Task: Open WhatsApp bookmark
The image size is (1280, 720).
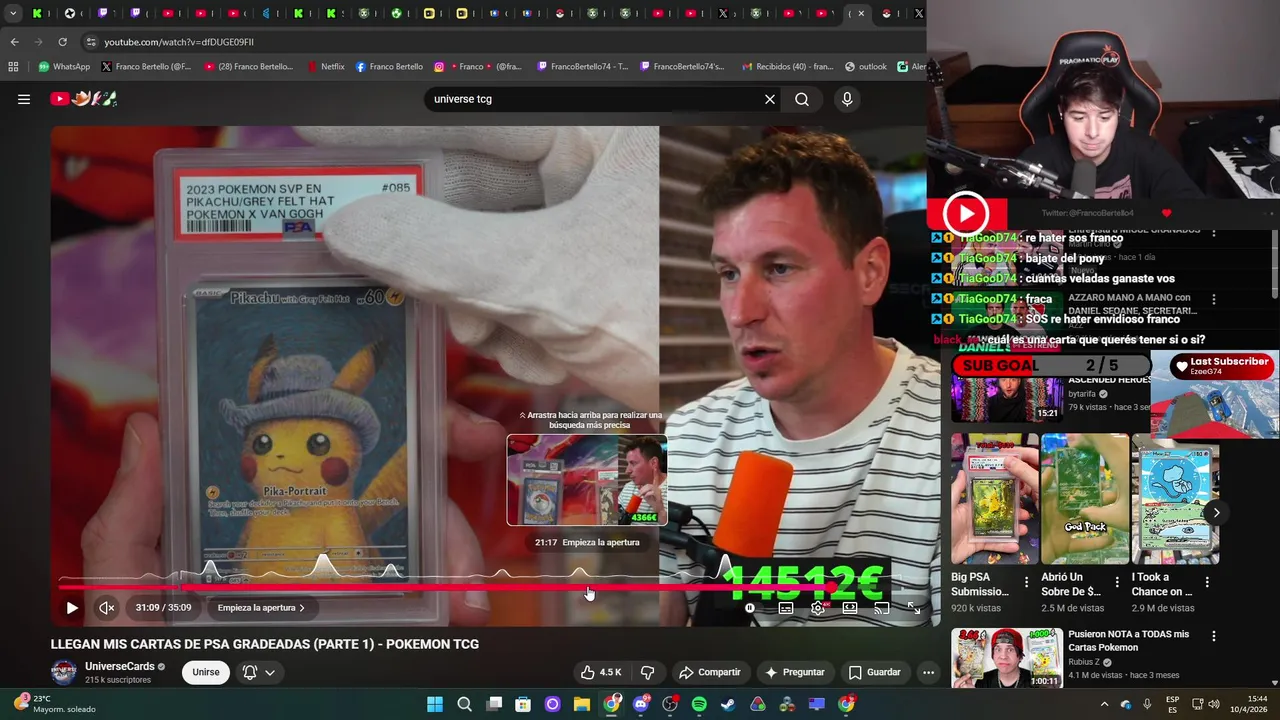Action: 64,67
